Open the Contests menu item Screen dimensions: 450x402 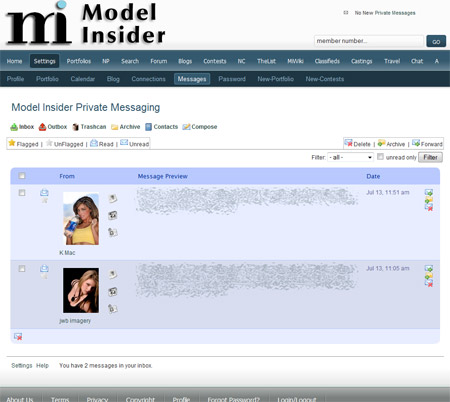click(x=215, y=61)
